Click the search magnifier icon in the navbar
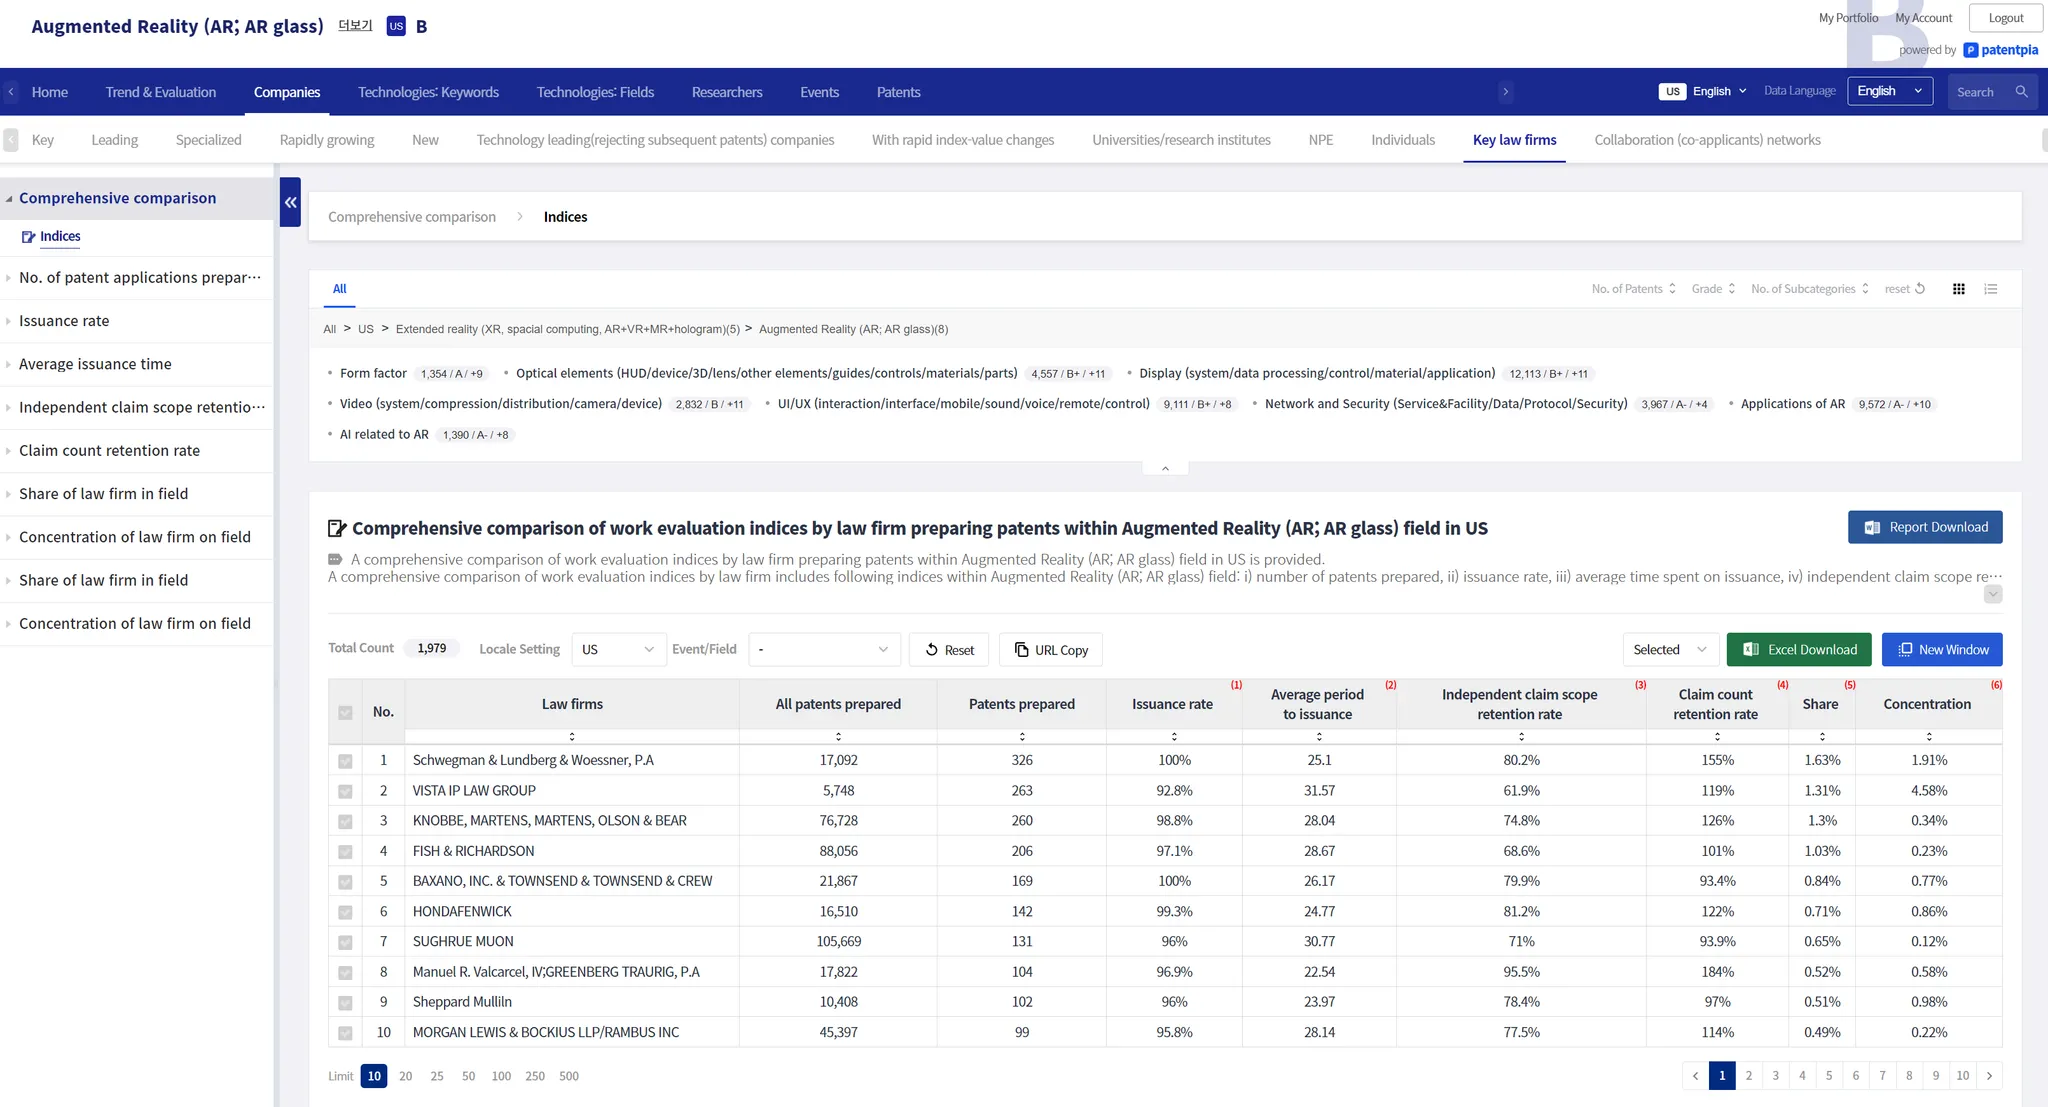This screenshot has height=1107, width=2048. tap(2021, 92)
